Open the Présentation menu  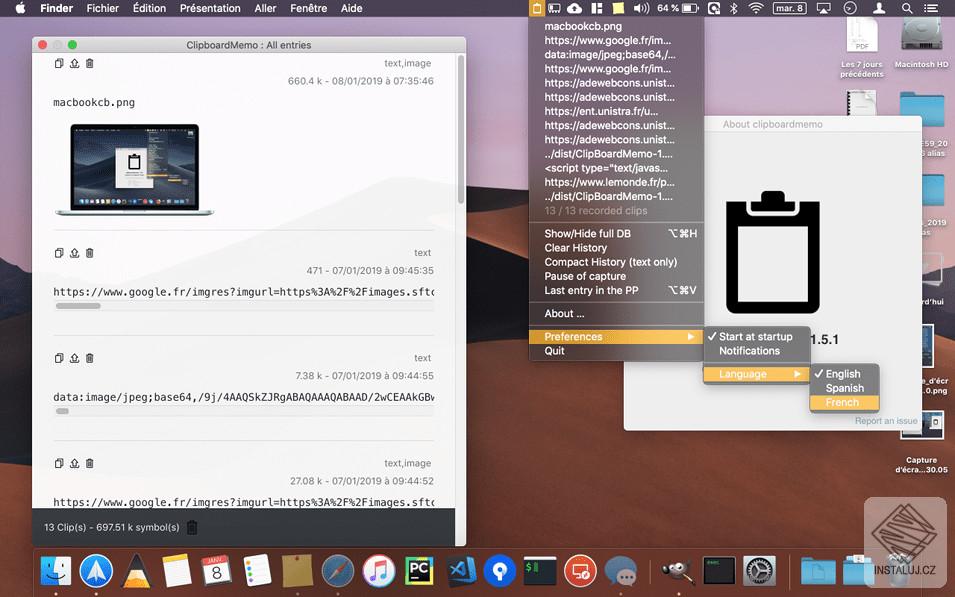click(210, 8)
